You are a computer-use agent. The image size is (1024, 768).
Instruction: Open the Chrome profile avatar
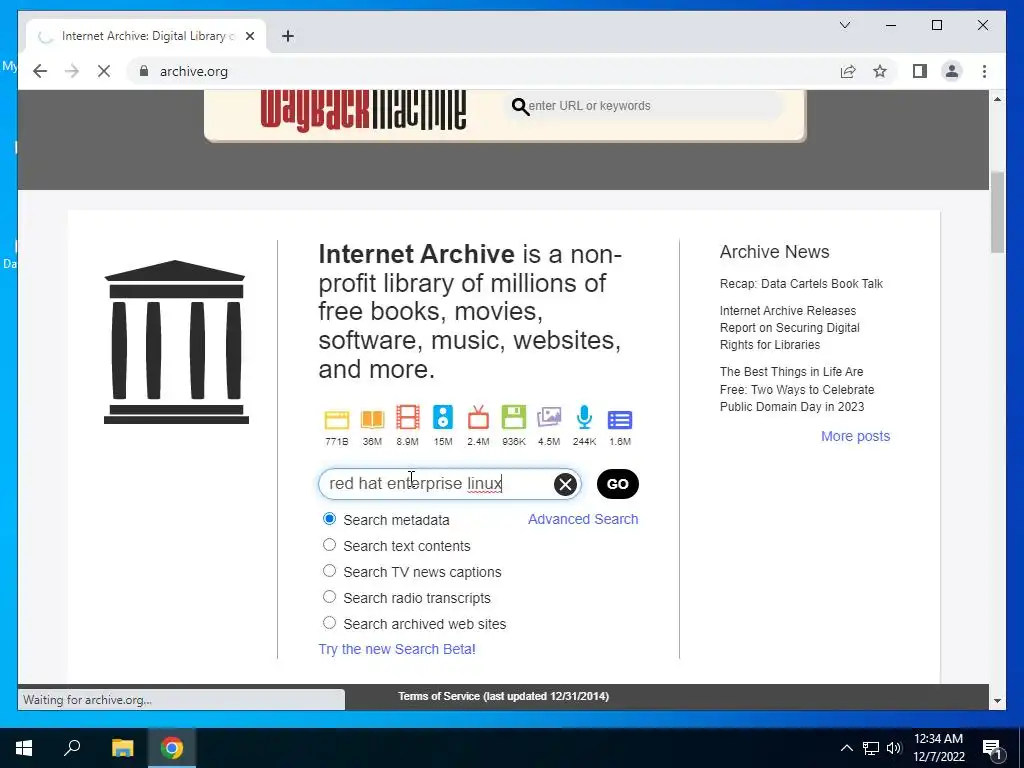(952, 71)
